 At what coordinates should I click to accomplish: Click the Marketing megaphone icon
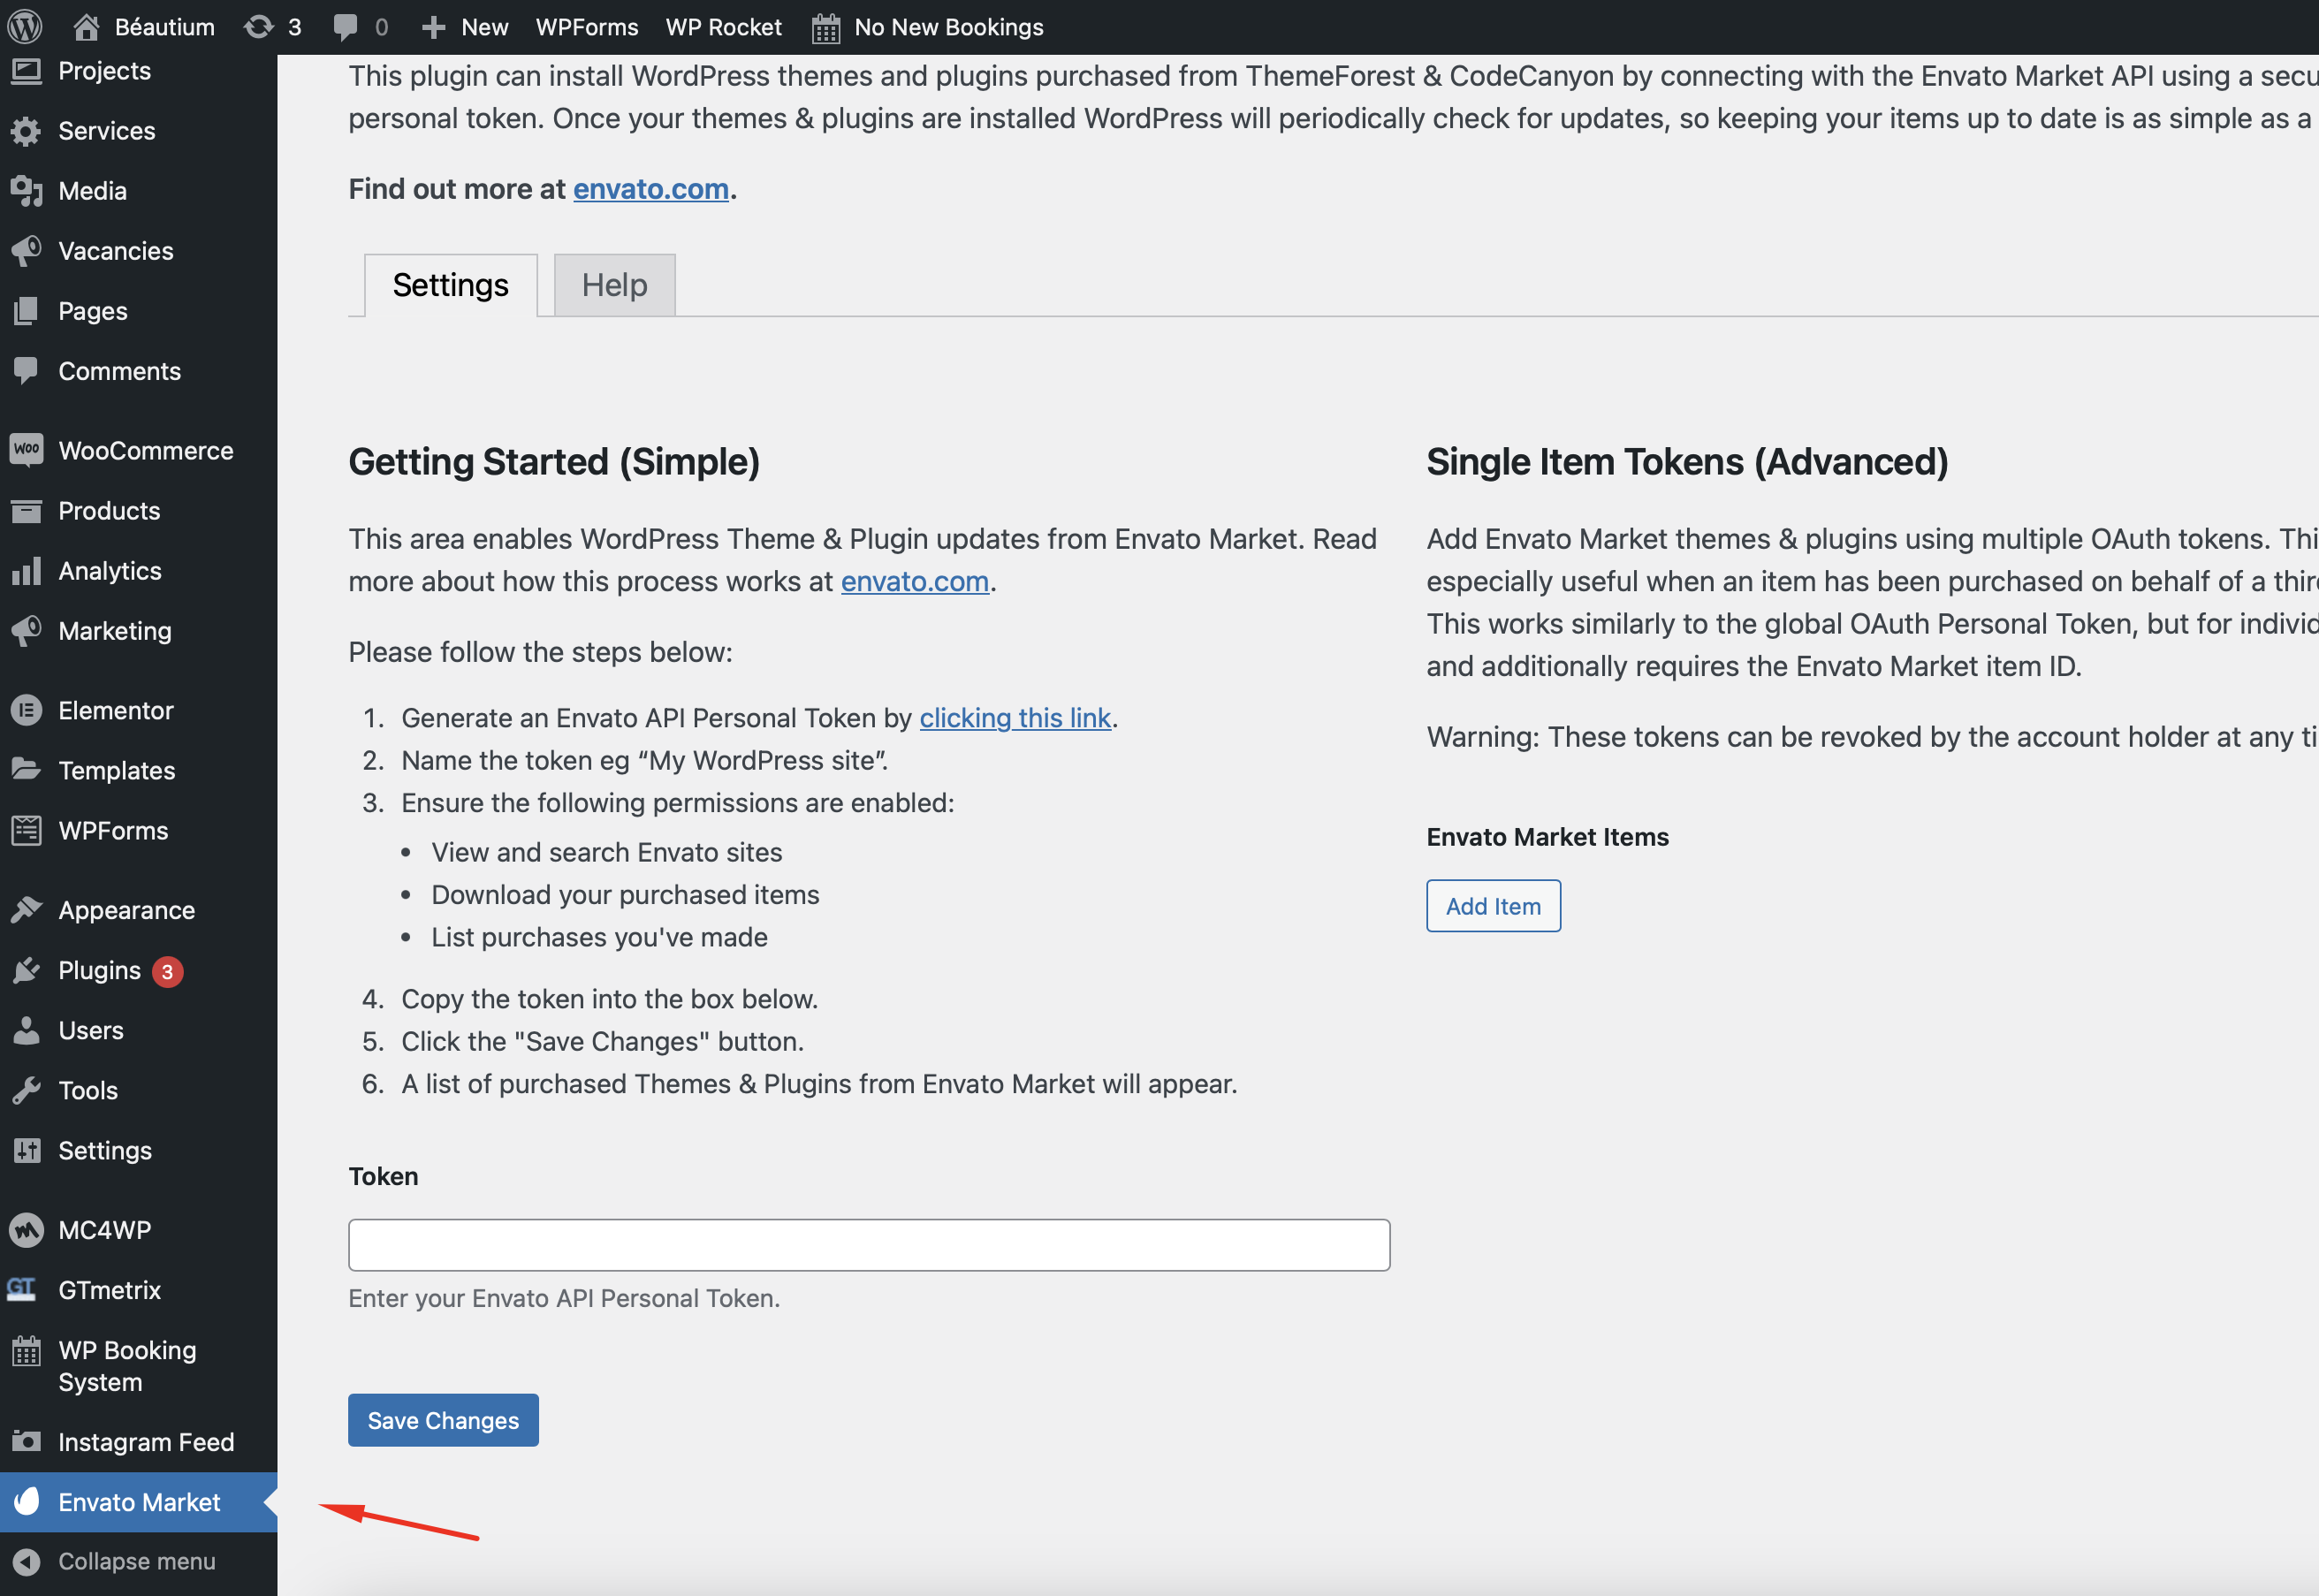(x=26, y=631)
